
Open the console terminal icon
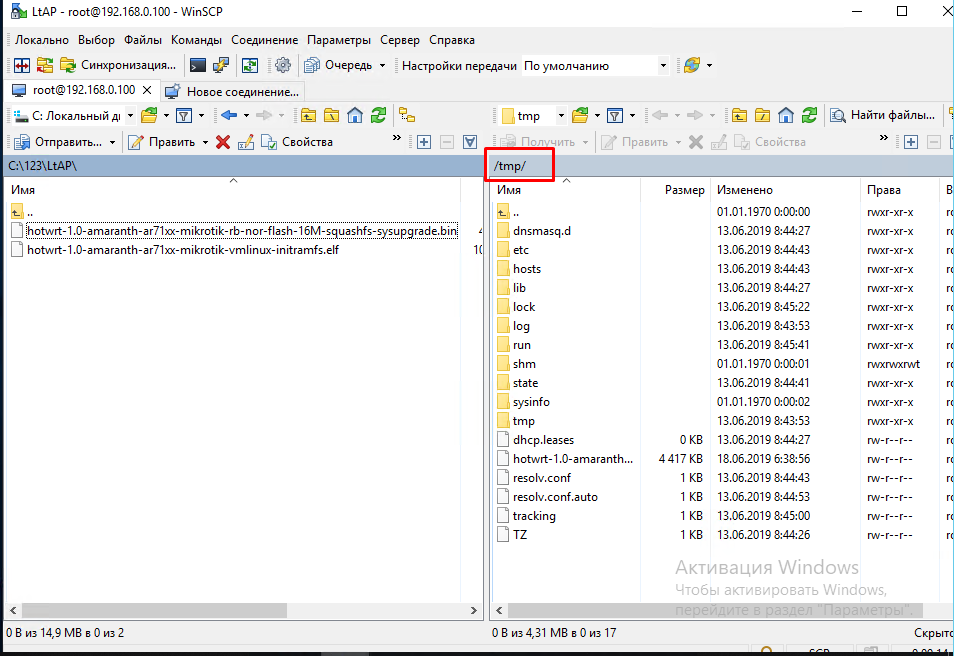tap(198, 65)
